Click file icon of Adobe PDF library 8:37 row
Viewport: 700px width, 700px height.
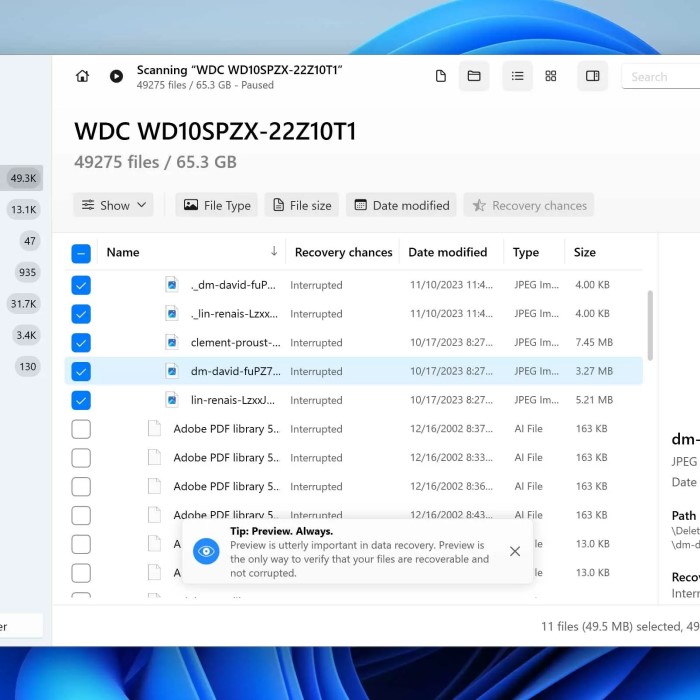coord(154,429)
